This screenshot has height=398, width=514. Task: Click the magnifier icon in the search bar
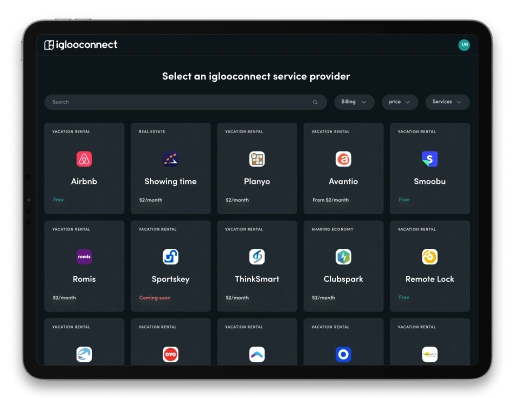tap(315, 102)
